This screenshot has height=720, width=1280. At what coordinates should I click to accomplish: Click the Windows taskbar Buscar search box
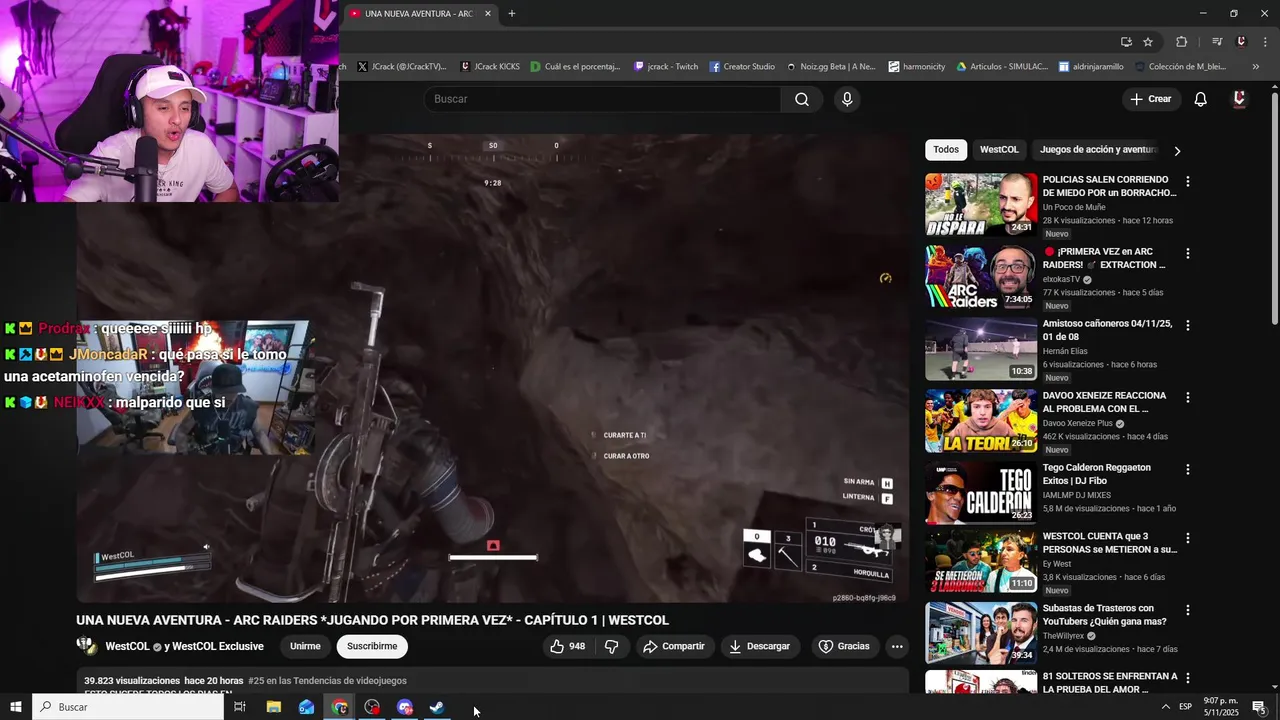128,707
